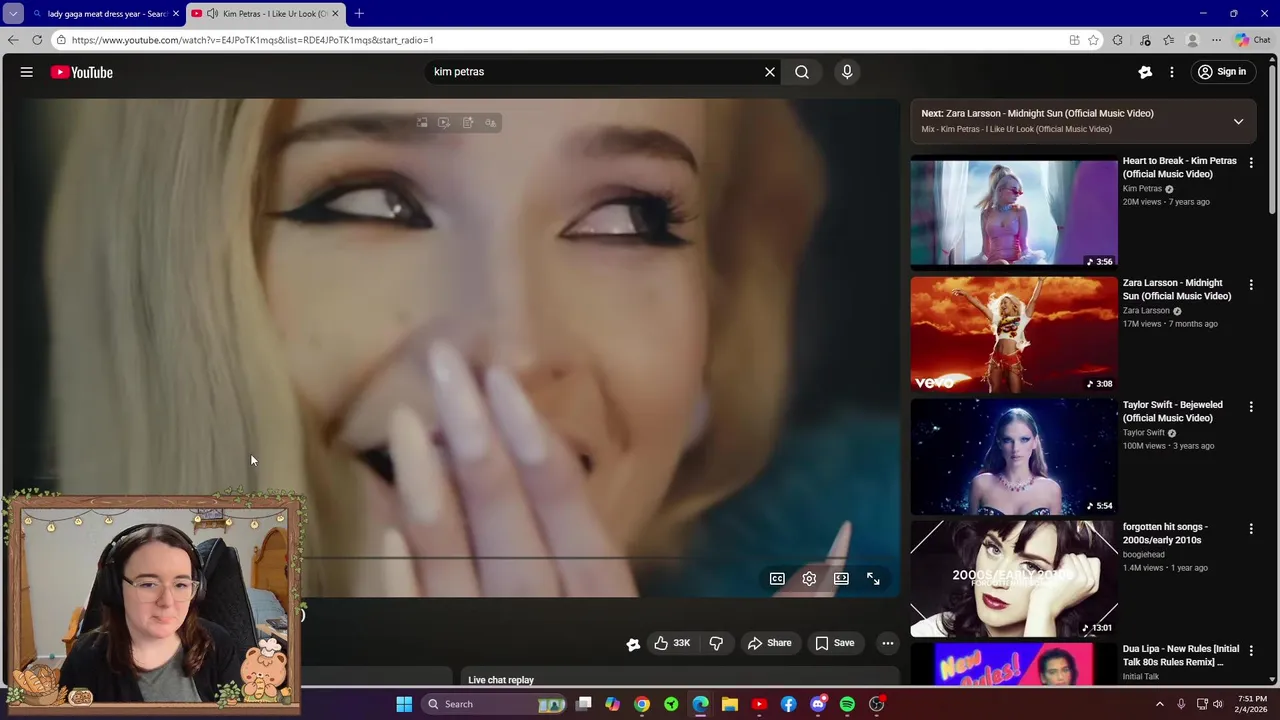Open the YouTube guide hamburger menu
This screenshot has width=1280, height=720.
click(x=27, y=72)
